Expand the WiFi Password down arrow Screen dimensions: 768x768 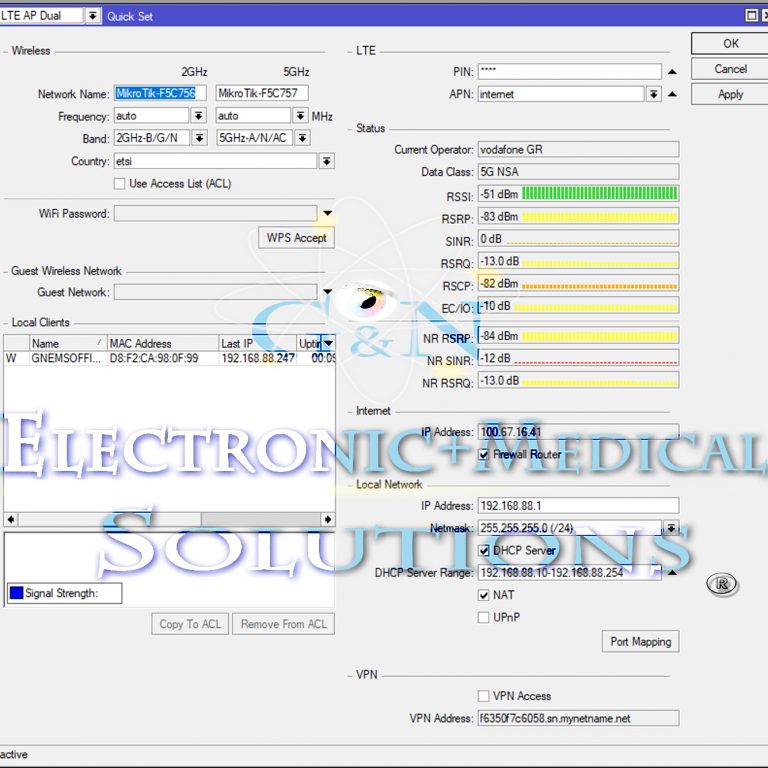[328, 213]
